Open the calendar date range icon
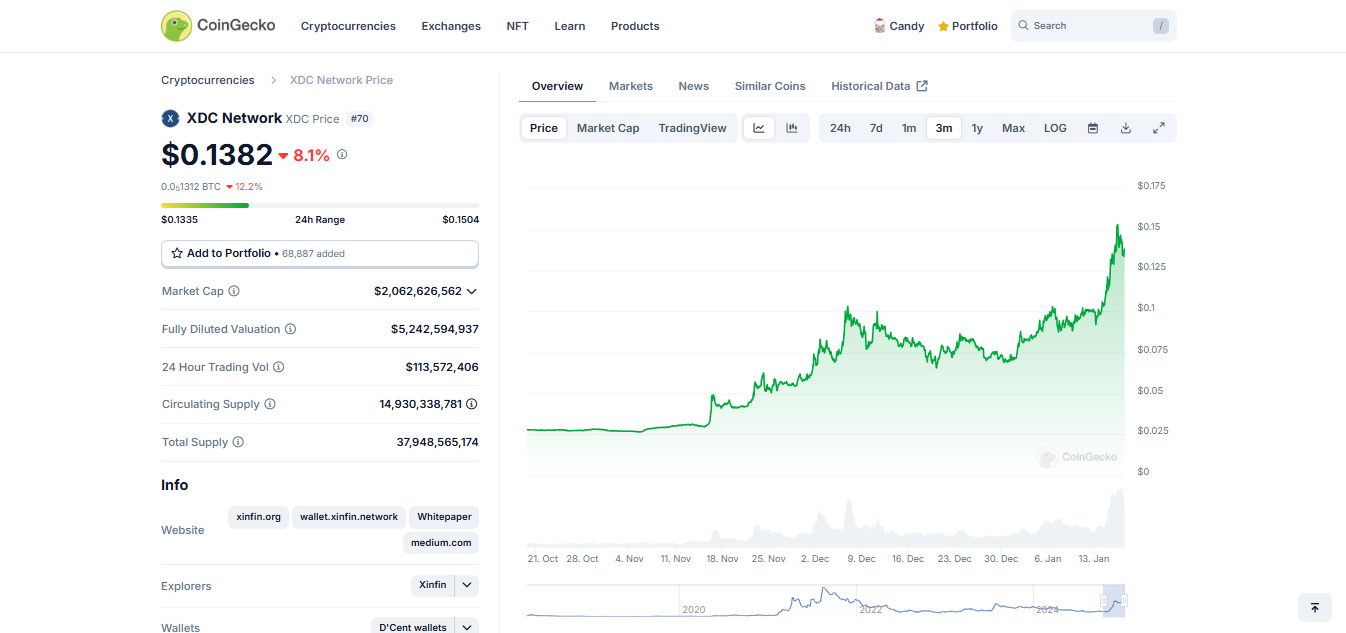Image resolution: width=1346 pixels, height=633 pixels. coord(1093,128)
